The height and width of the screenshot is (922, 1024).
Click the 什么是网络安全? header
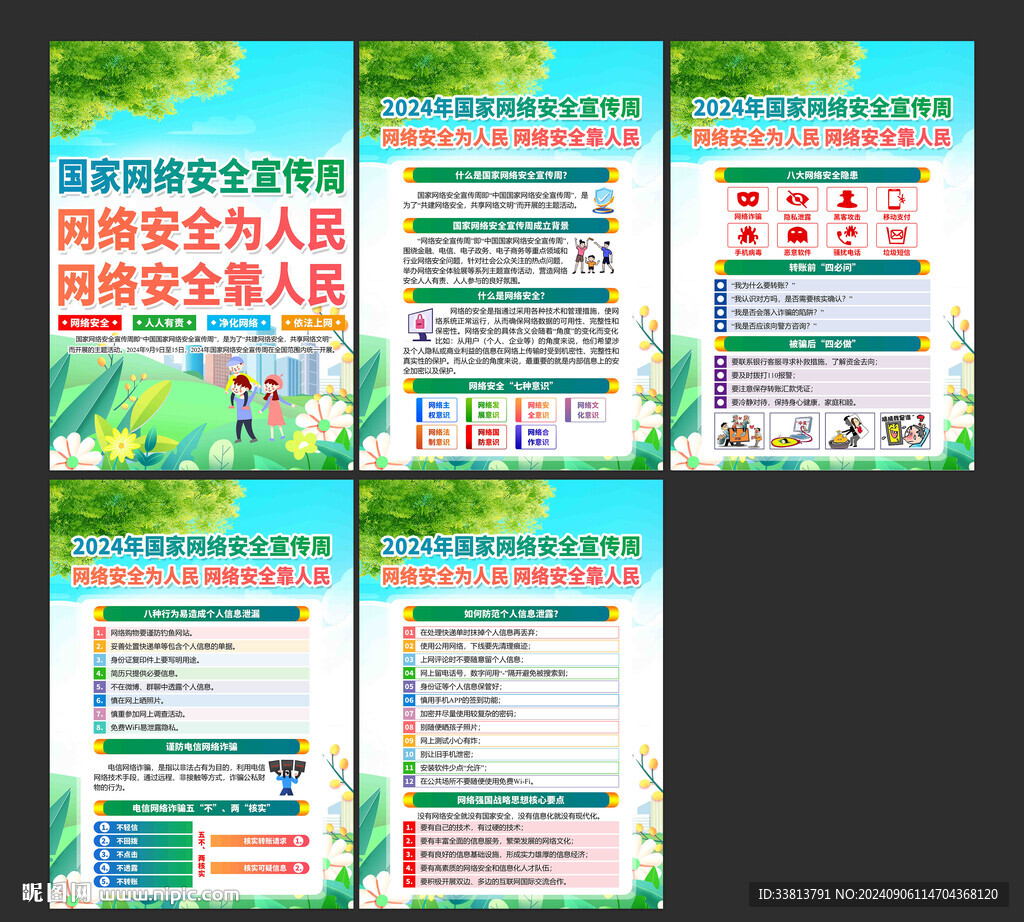coord(511,296)
